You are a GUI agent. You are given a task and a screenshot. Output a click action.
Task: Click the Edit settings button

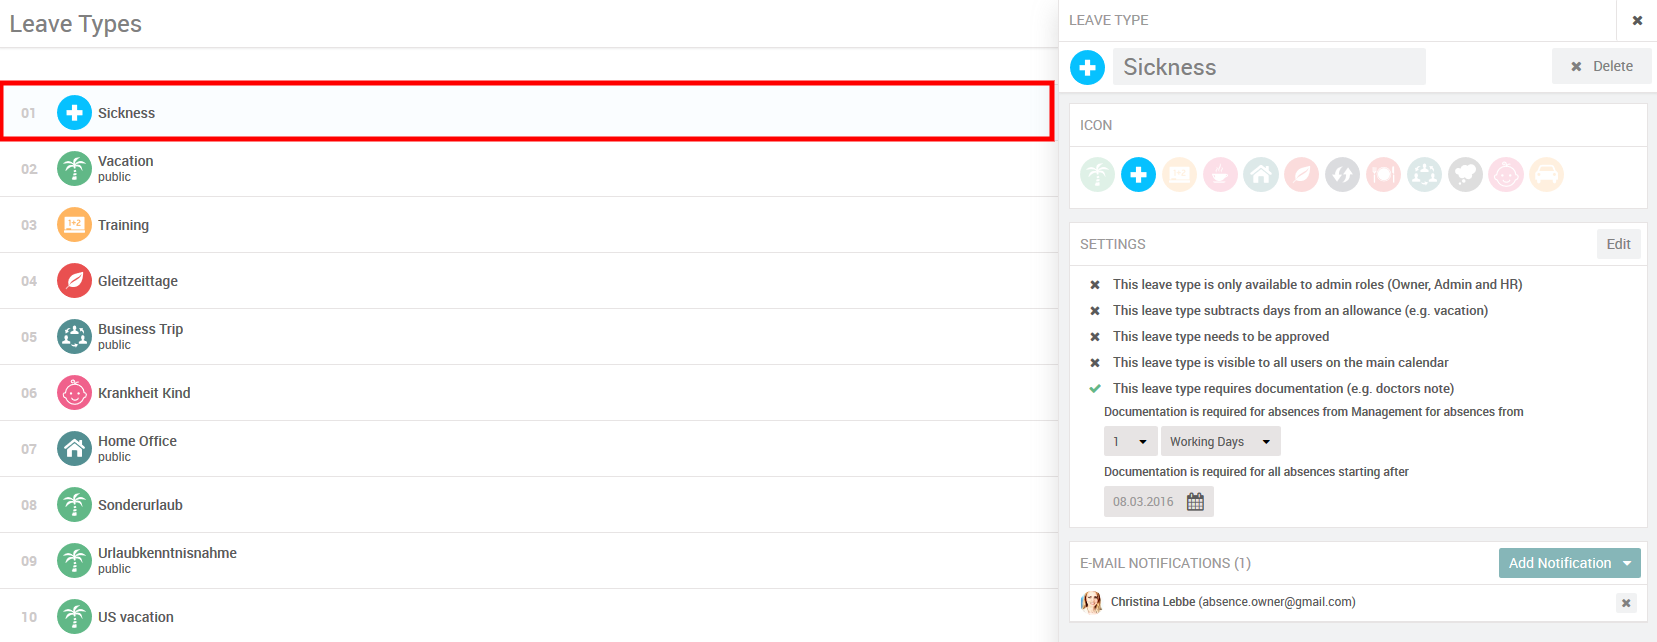point(1618,244)
